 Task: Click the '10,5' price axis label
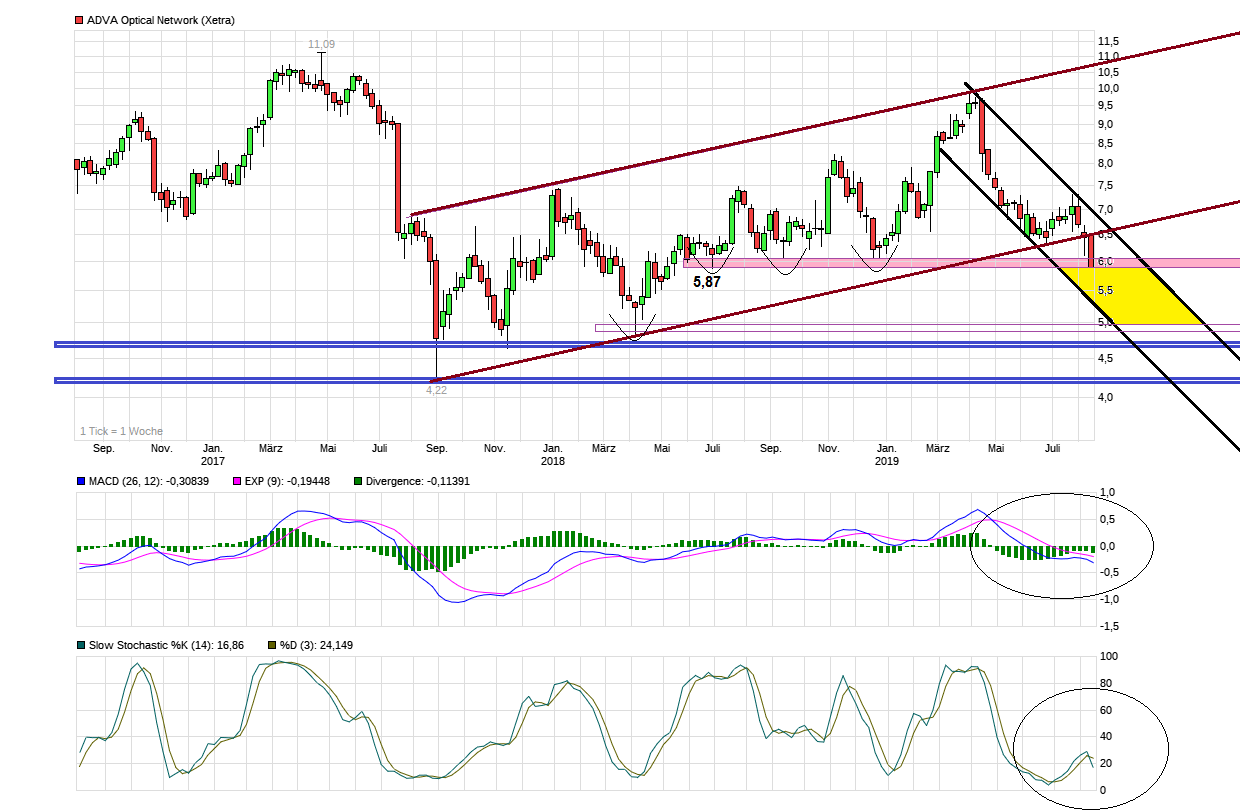pyautogui.click(x=1108, y=72)
